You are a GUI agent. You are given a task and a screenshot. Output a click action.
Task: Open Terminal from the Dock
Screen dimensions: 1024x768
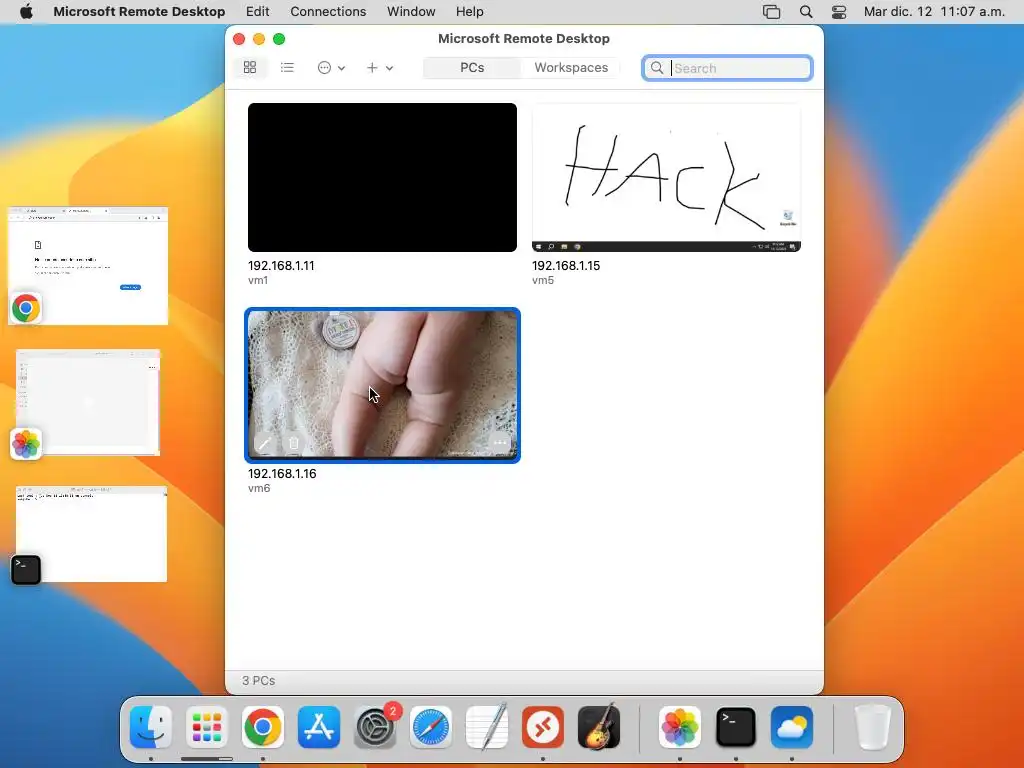pyautogui.click(x=736, y=727)
